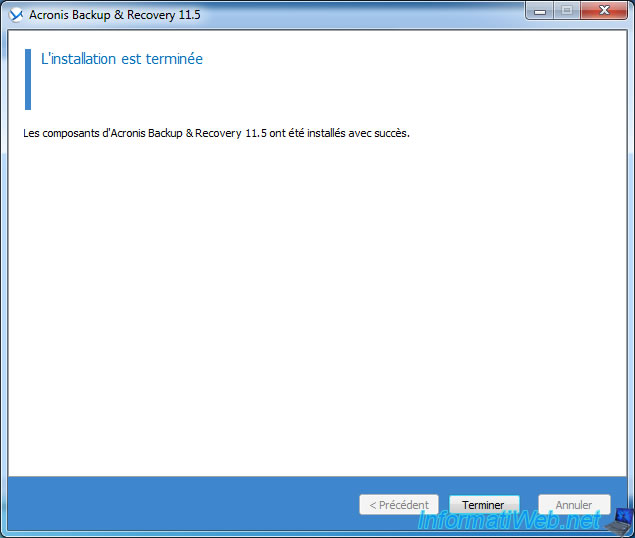Screen dimensions: 635x538
Task: Click the greyed-out Précédent button
Action: pyautogui.click(x=398, y=505)
